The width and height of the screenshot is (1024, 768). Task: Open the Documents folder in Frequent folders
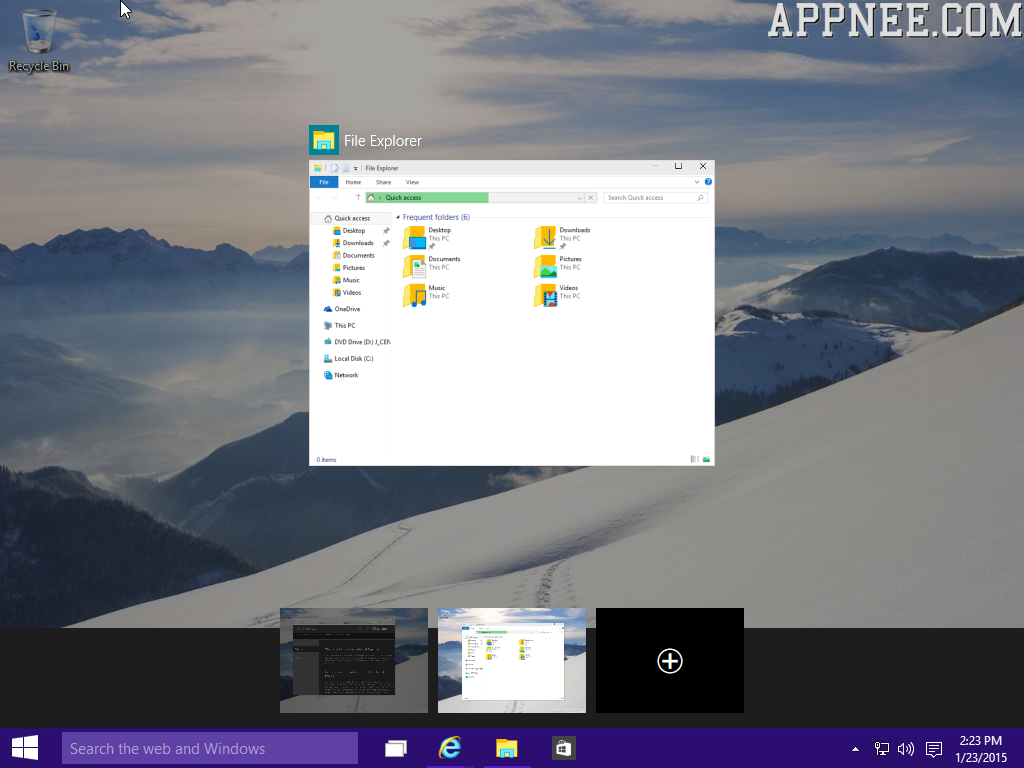[432, 266]
